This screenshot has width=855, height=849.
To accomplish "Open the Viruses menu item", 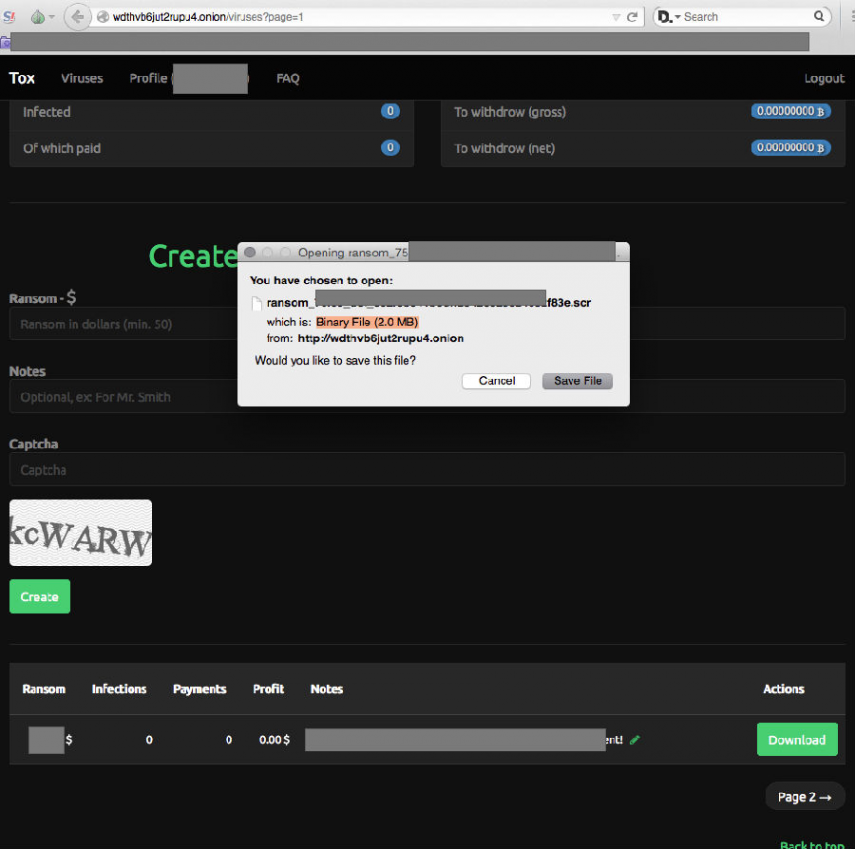I will (81, 78).
